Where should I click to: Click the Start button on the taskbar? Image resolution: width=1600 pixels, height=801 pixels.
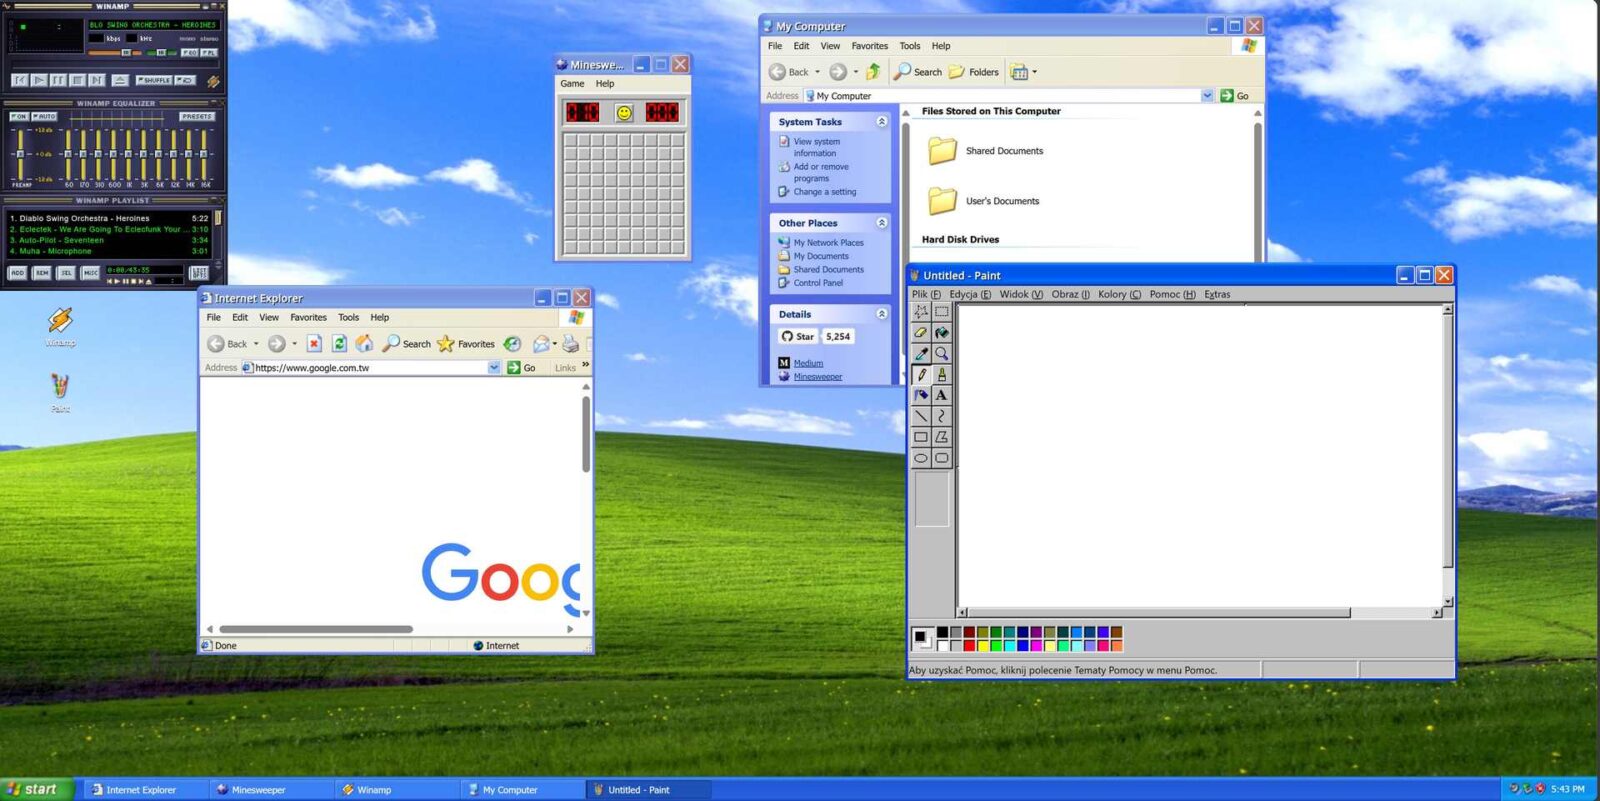pyautogui.click(x=36, y=789)
